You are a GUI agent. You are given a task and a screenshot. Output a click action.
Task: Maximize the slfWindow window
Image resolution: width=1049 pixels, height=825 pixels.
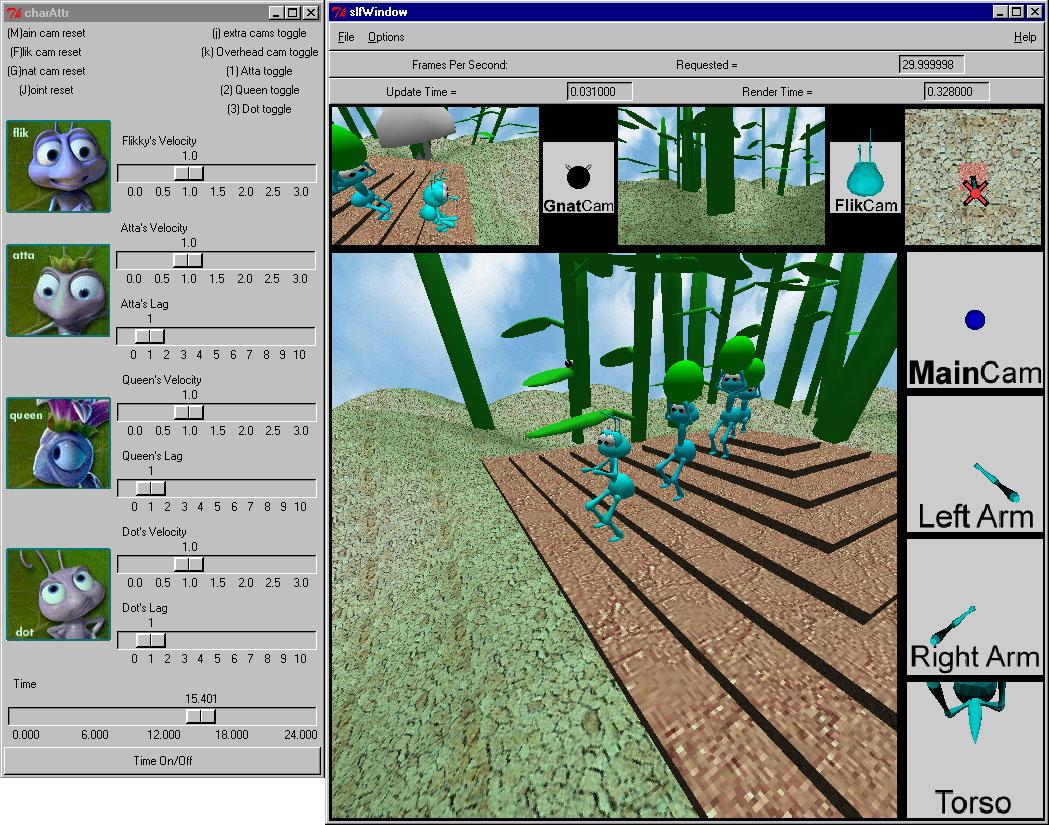click(1016, 12)
